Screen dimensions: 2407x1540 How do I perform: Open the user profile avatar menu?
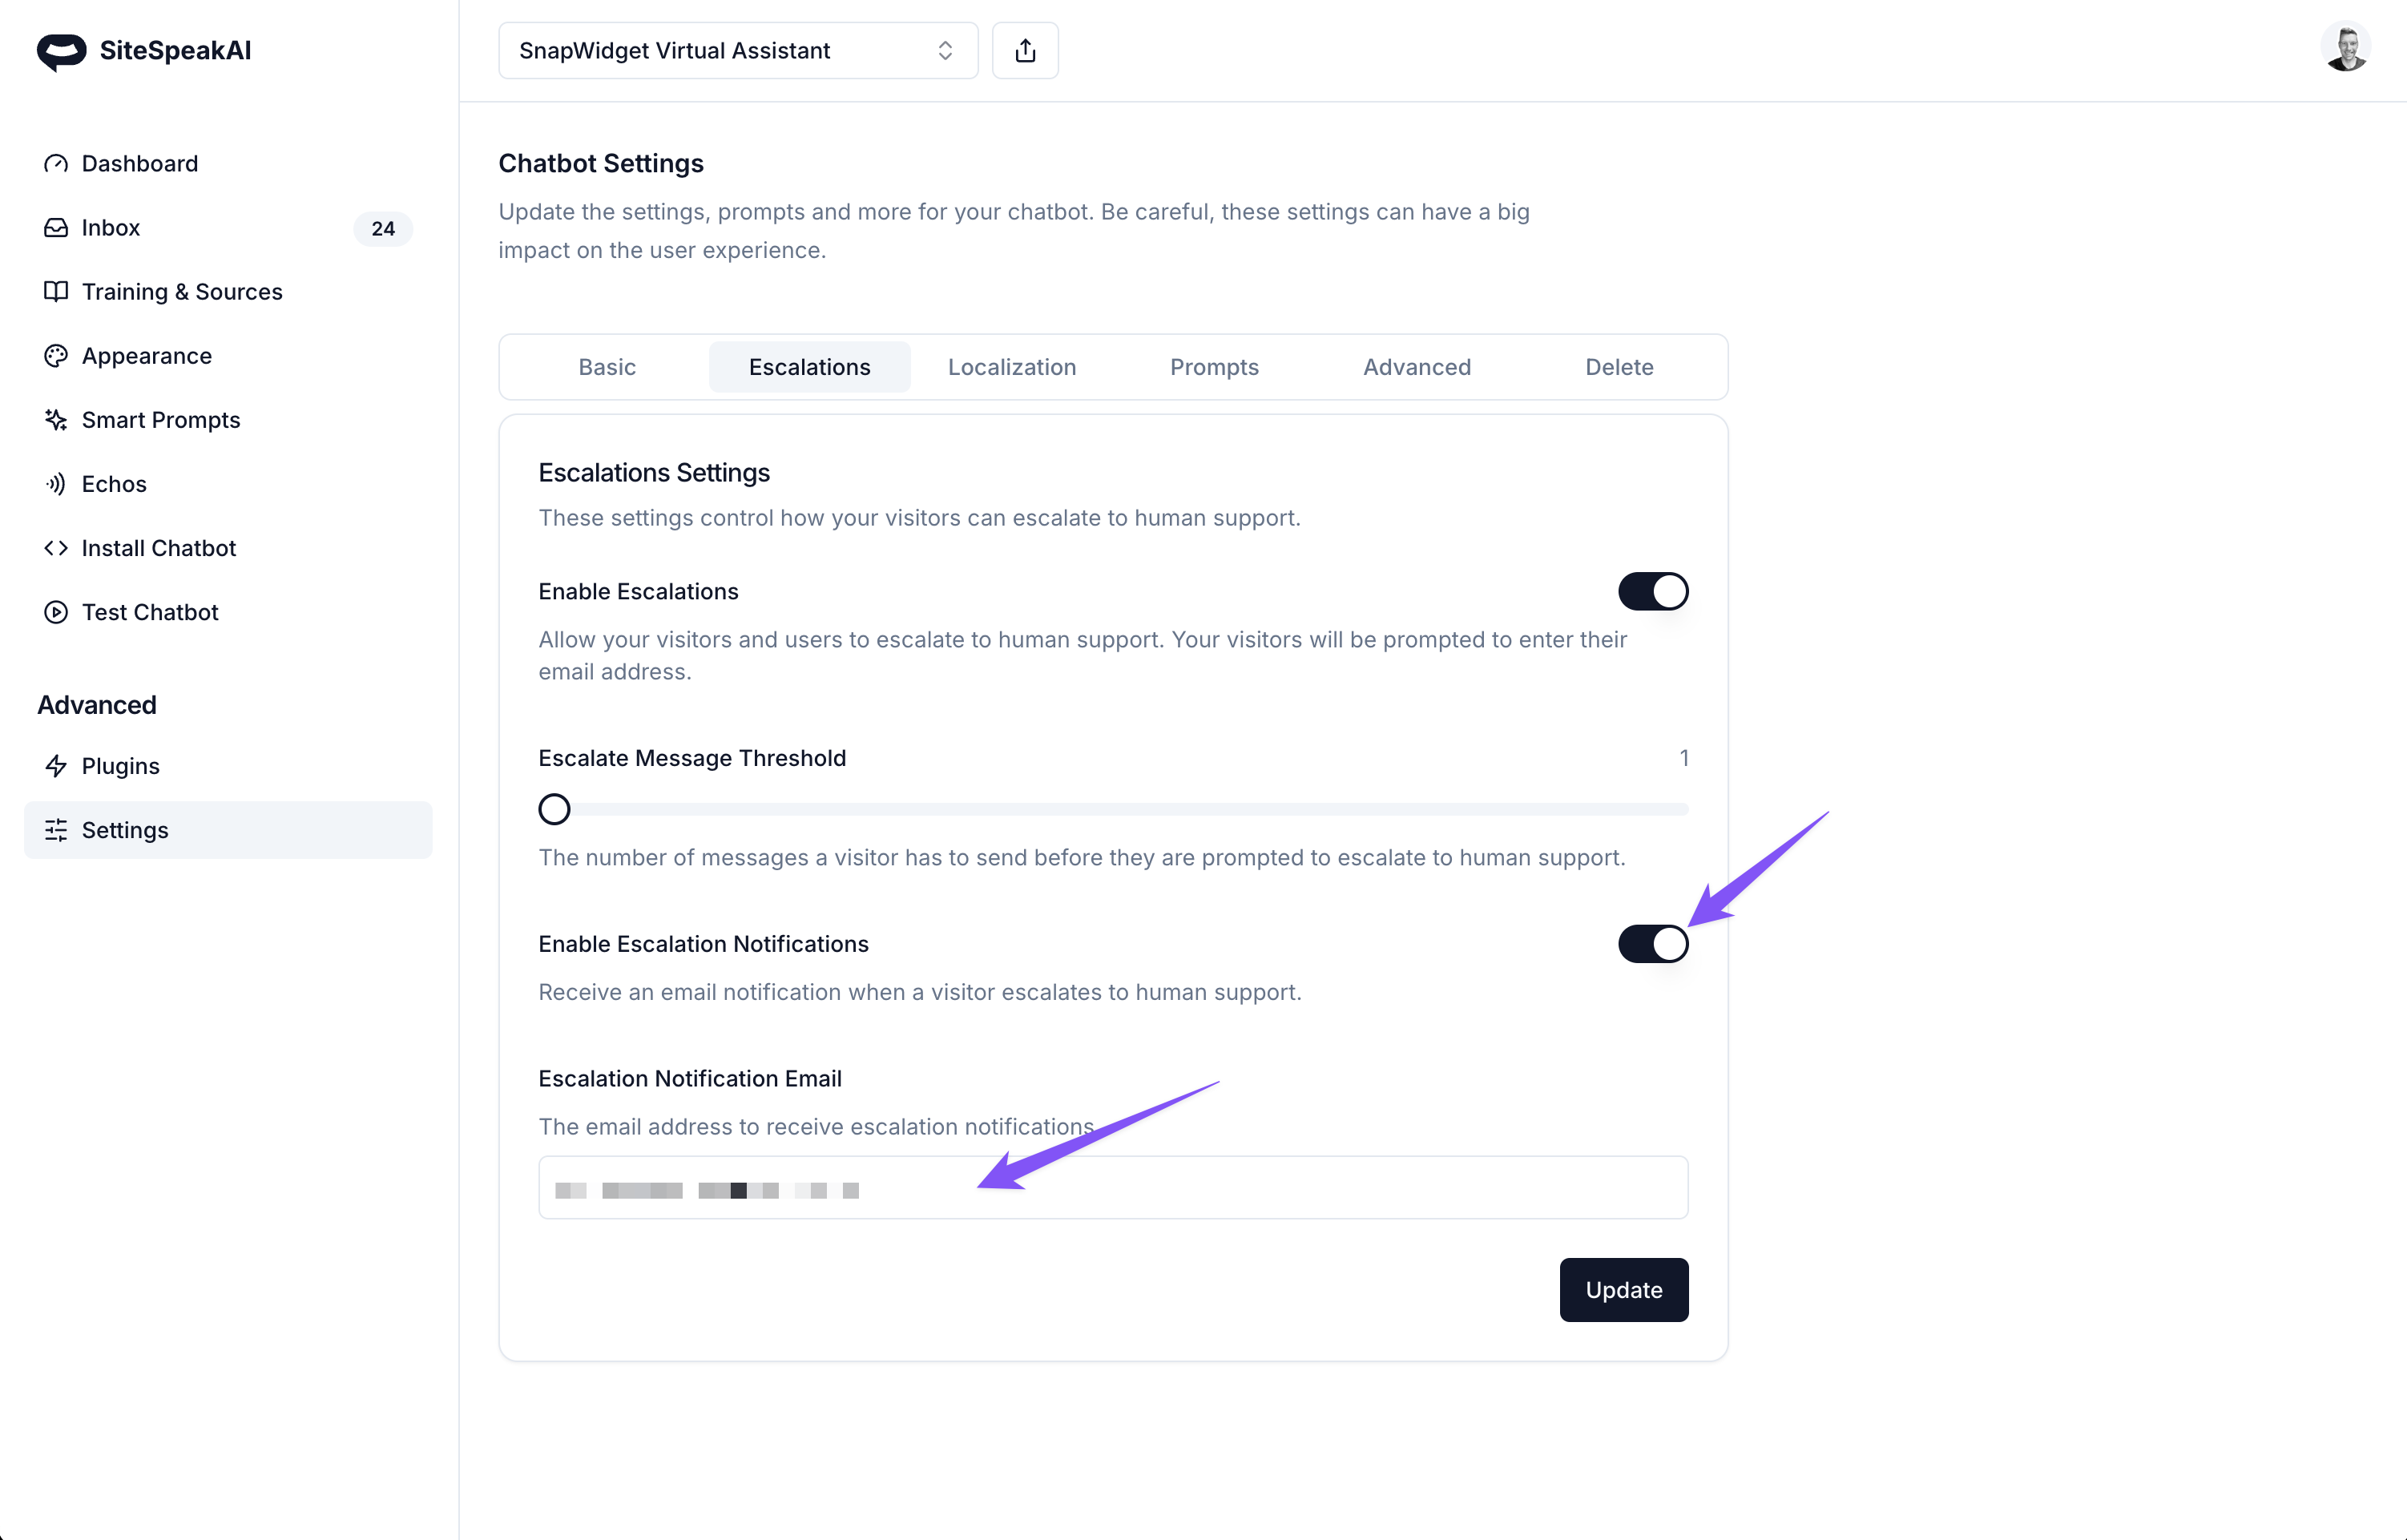pos(2345,47)
